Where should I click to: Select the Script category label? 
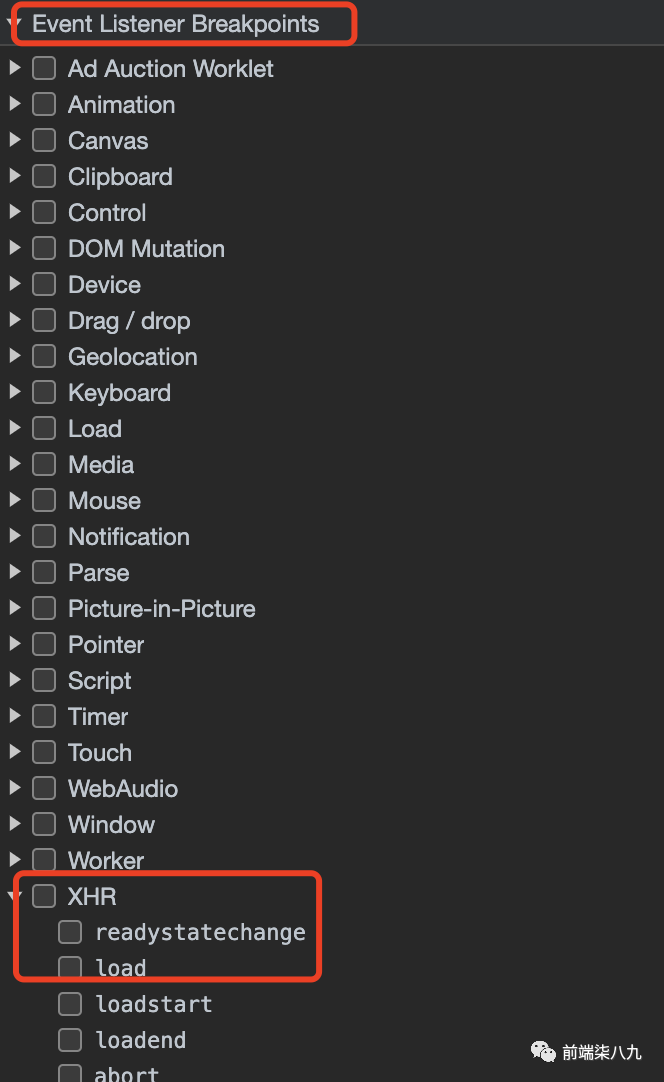pos(99,681)
